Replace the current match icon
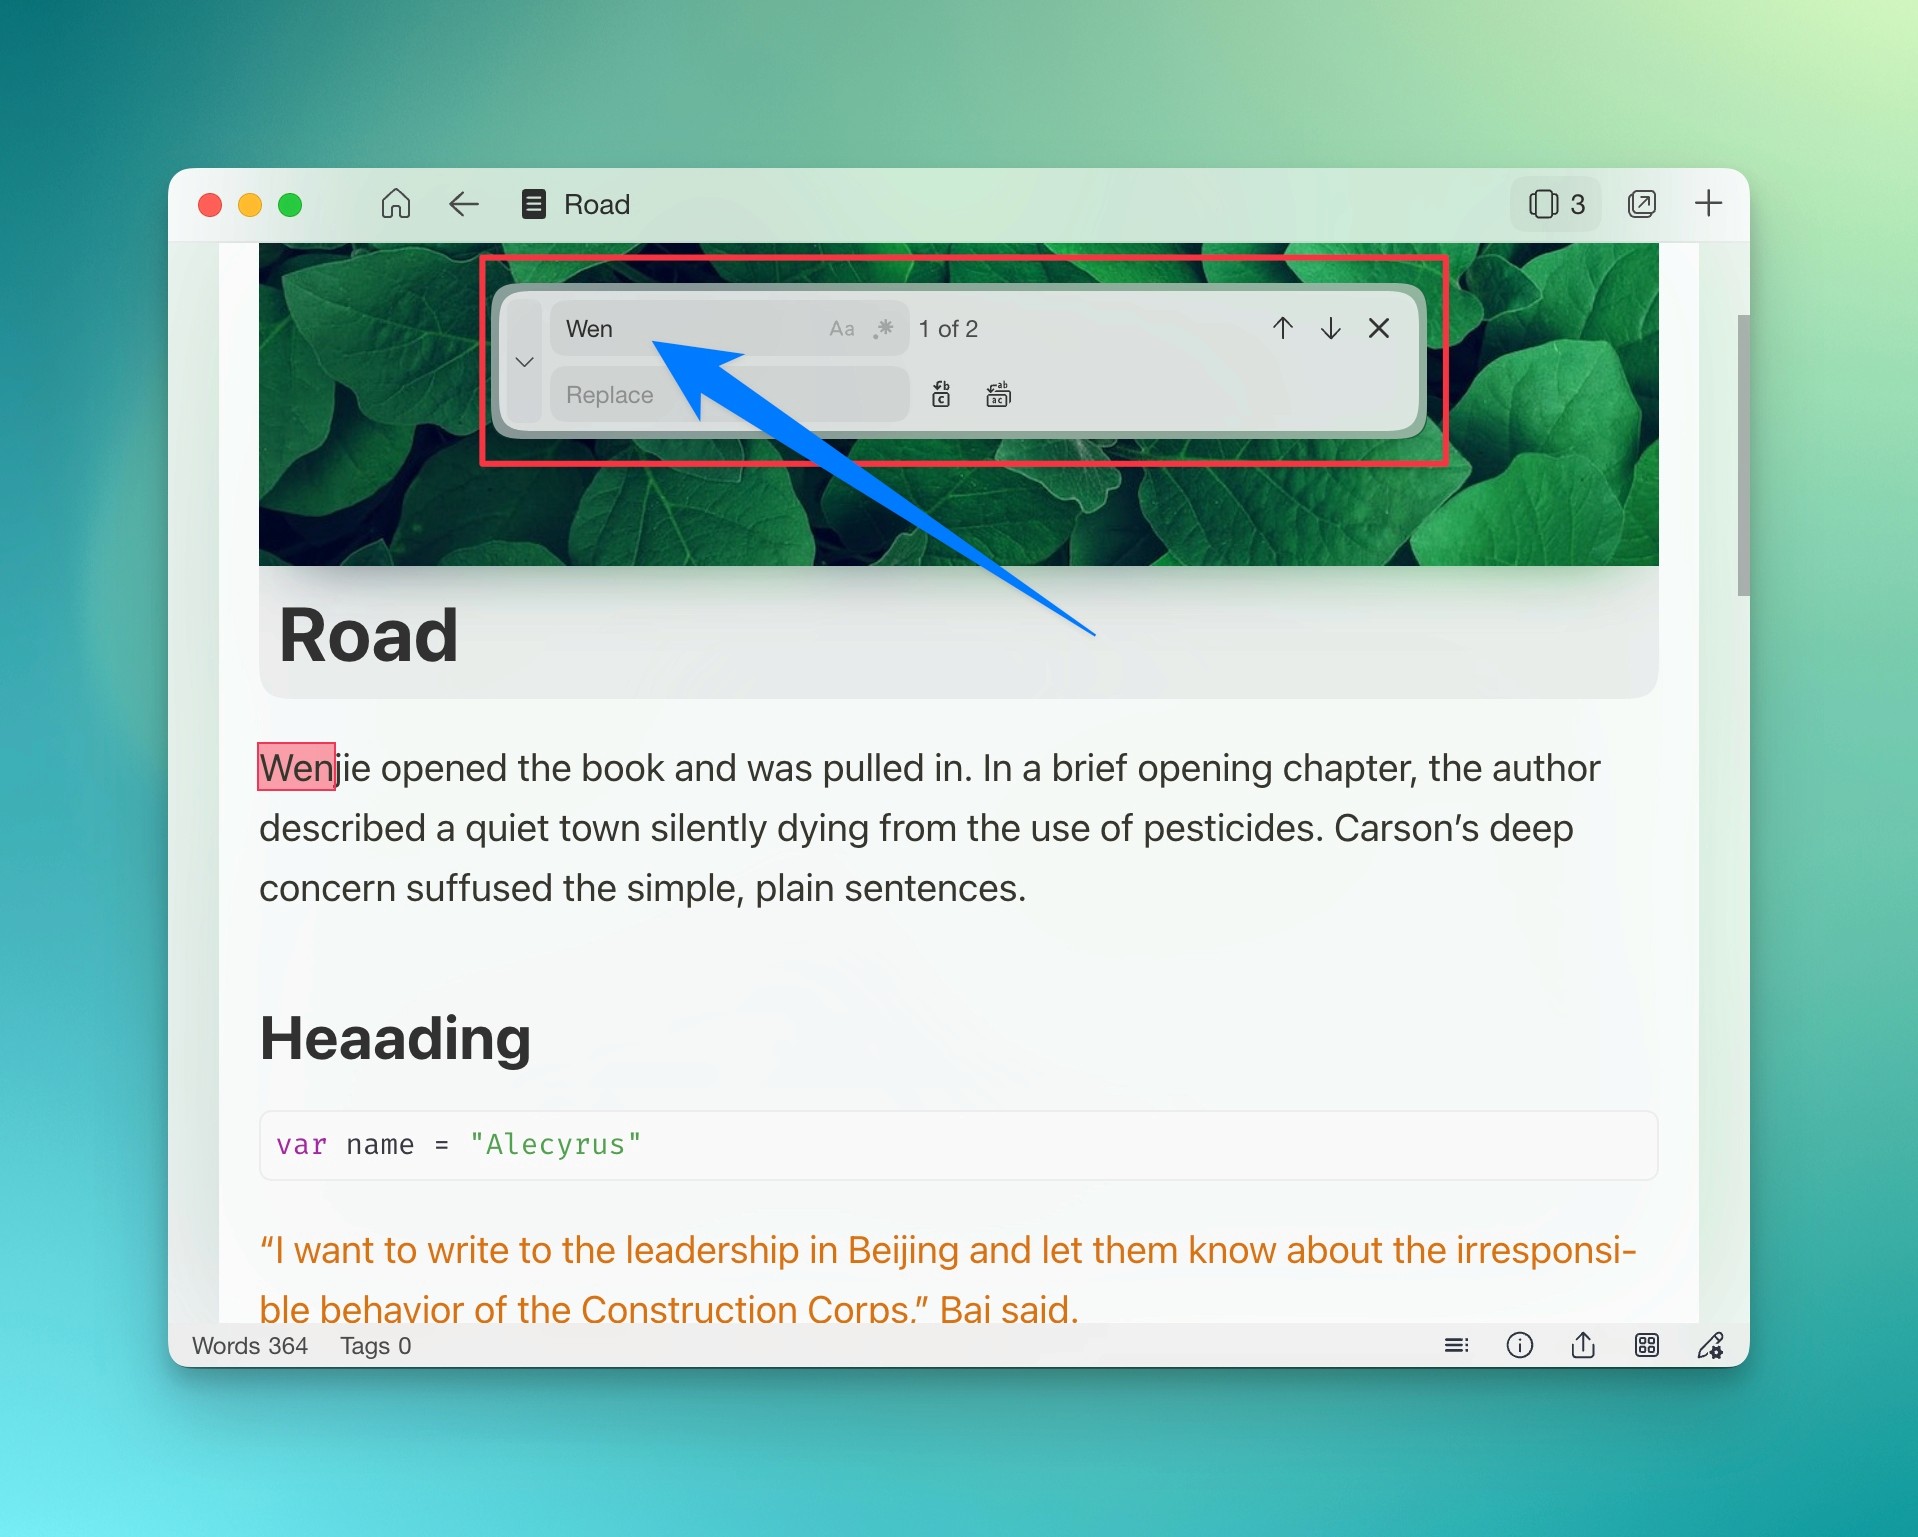The height and width of the screenshot is (1537, 1918). click(941, 394)
